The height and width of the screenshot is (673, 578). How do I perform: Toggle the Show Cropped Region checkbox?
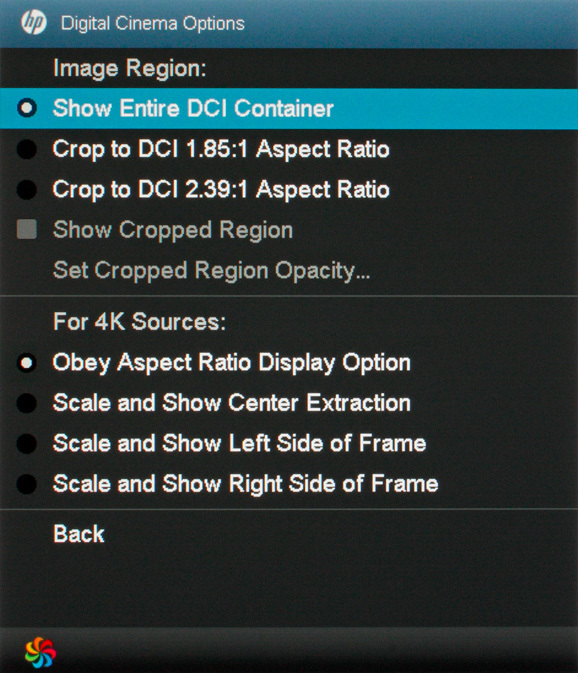pos(27,229)
